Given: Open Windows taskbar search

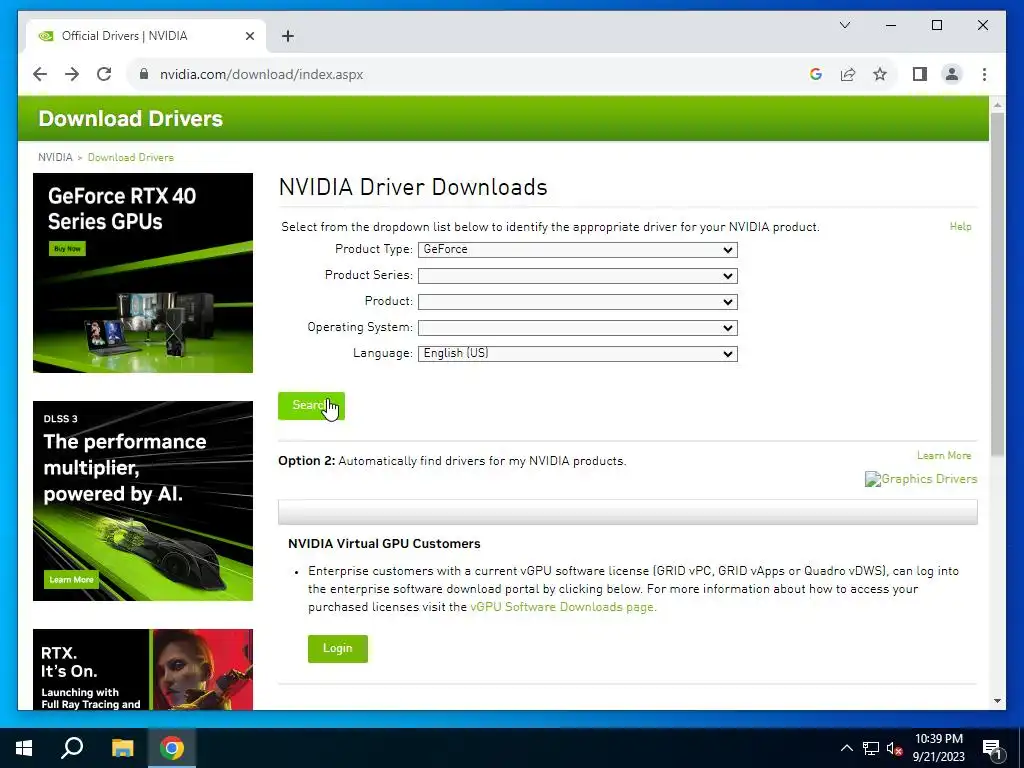Looking at the screenshot, I should click(72, 748).
